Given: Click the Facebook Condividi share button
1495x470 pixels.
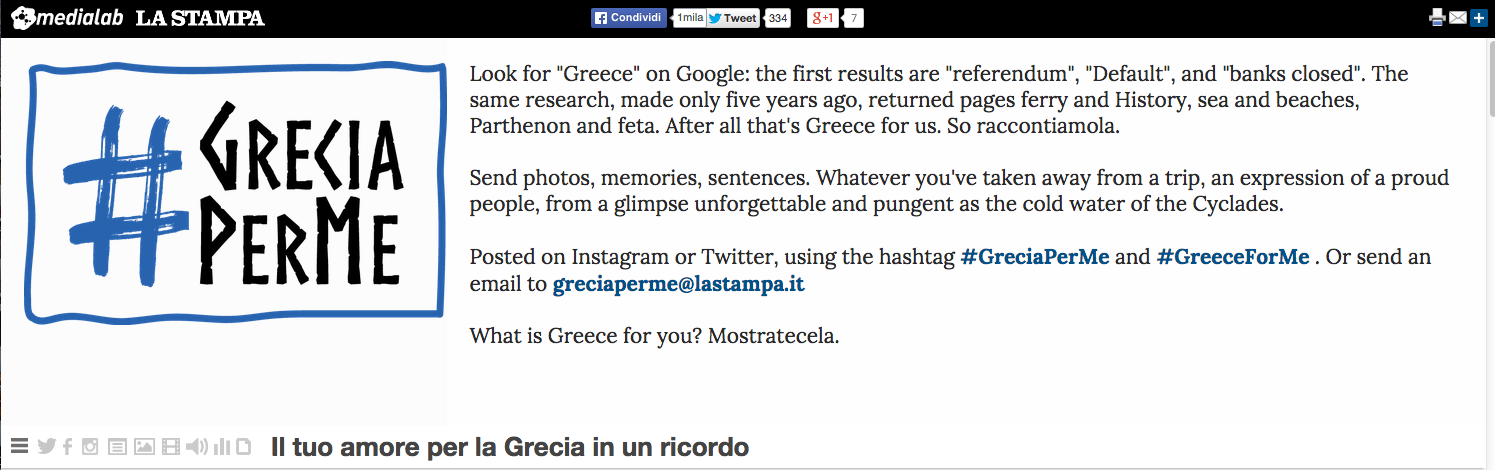Looking at the screenshot, I should pyautogui.click(x=629, y=17).
